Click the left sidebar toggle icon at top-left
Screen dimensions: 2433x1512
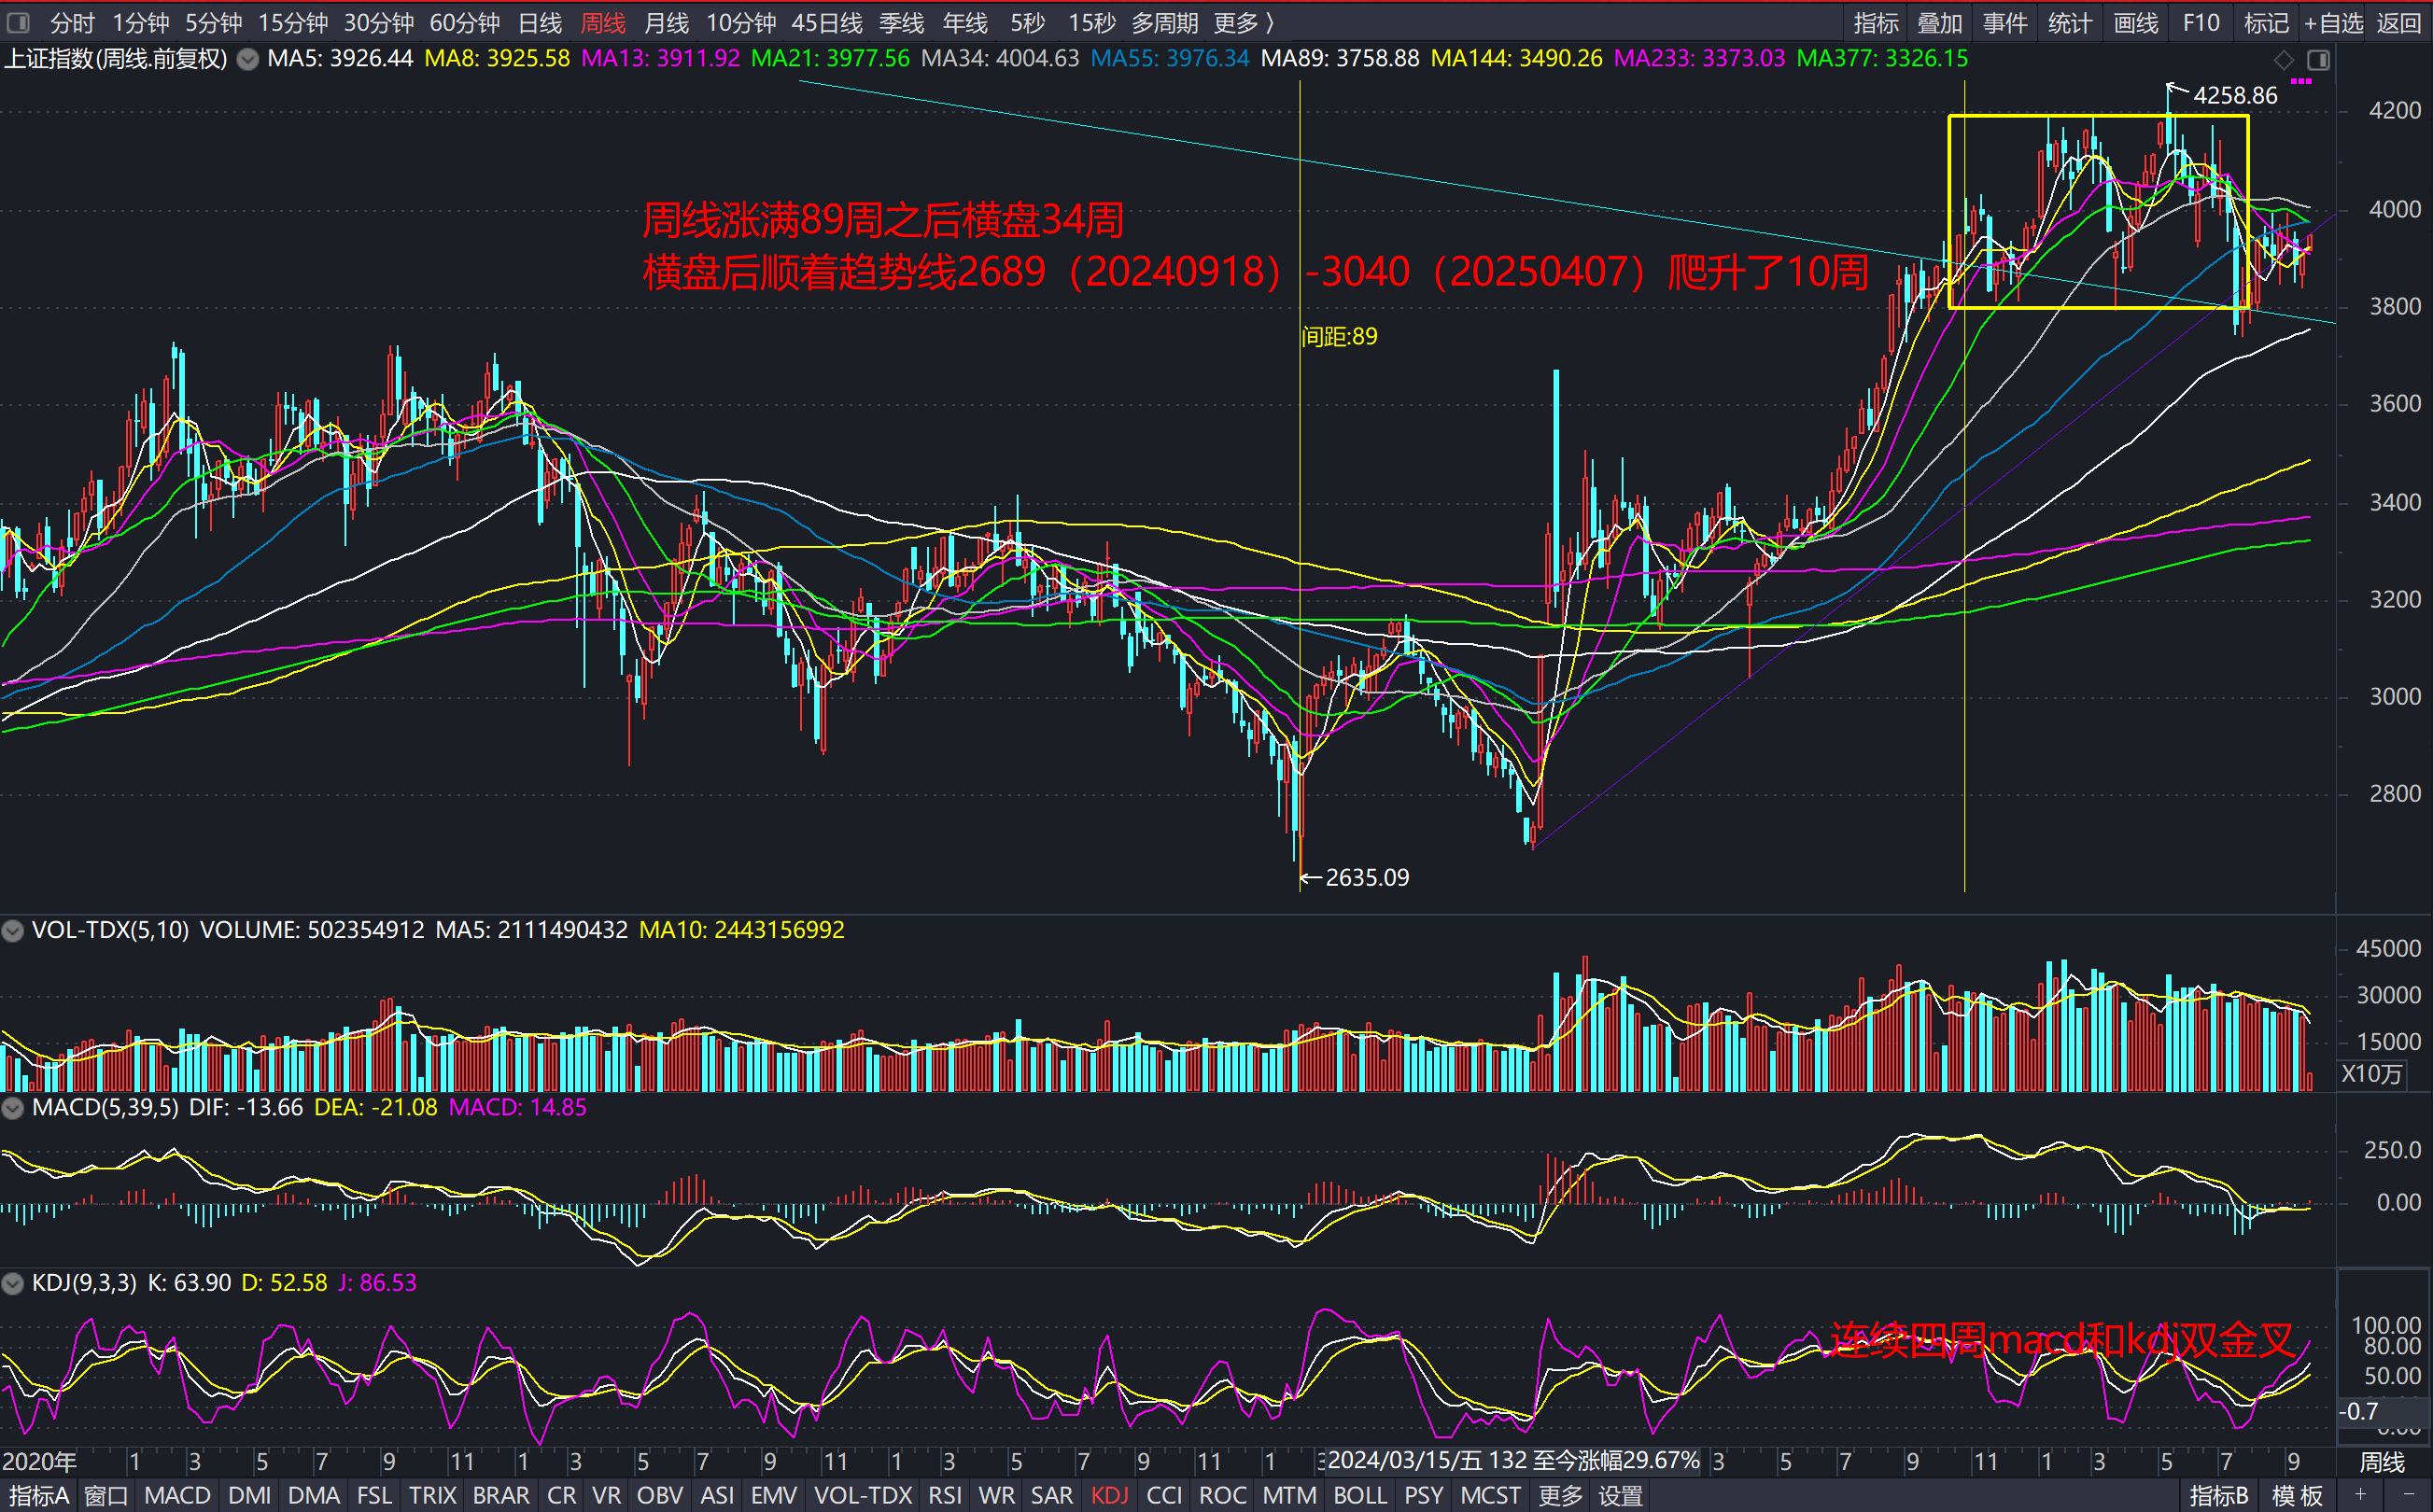point(18,22)
